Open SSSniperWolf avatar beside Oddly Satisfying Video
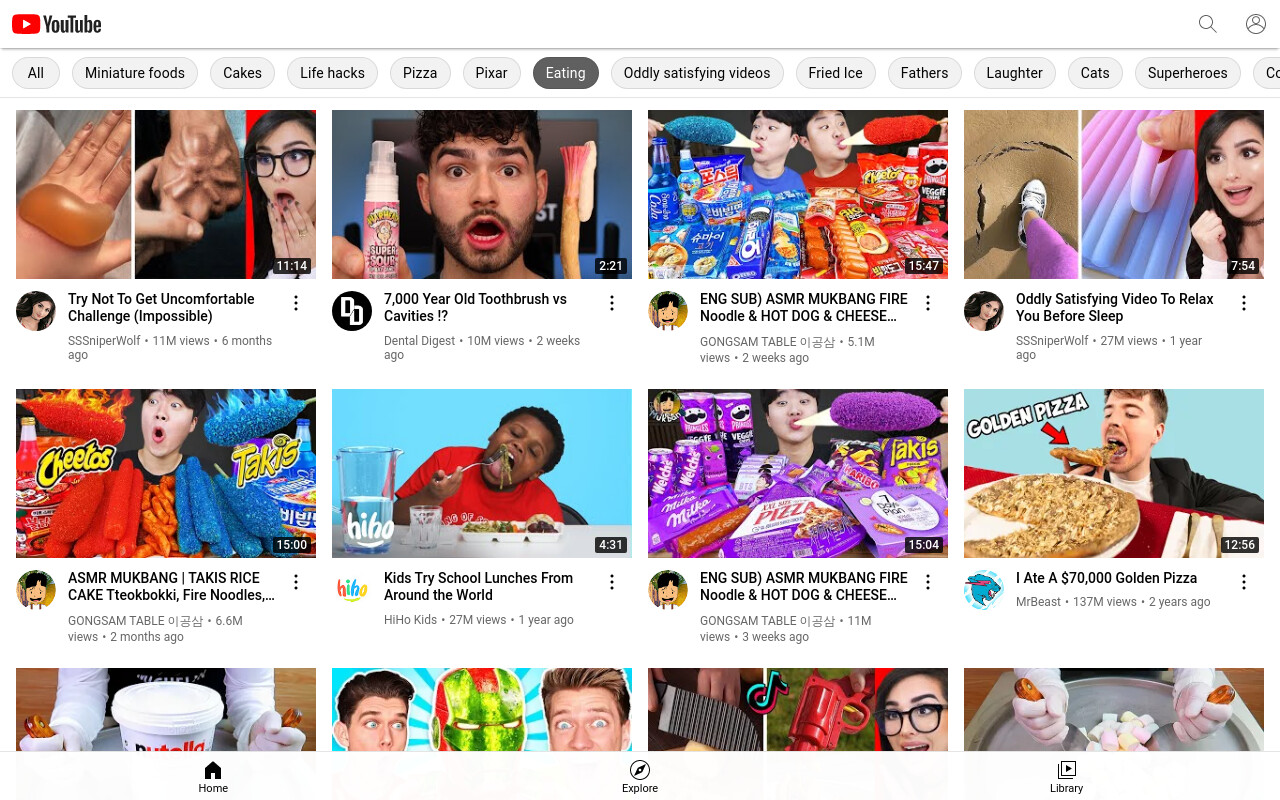Image resolution: width=1280 pixels, height=800 pixels. point(984,311)
